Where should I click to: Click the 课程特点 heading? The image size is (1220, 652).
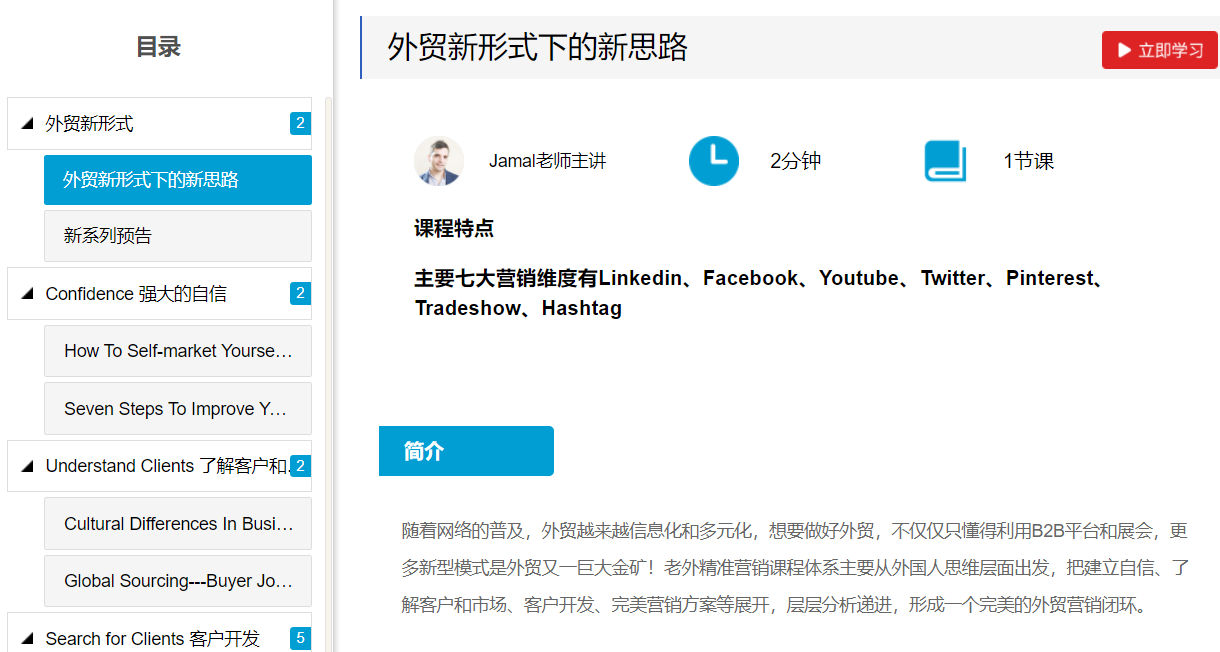point(454,229)
